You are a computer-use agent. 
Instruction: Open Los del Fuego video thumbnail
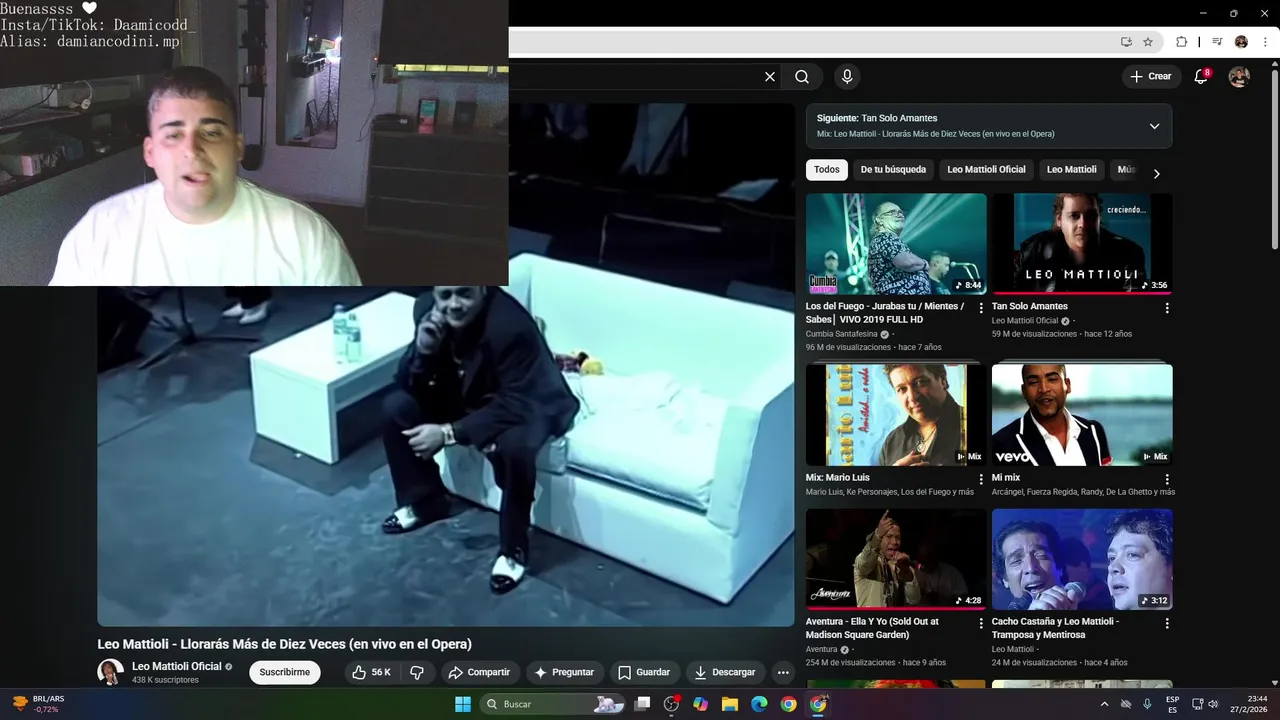tap(896, 244)
